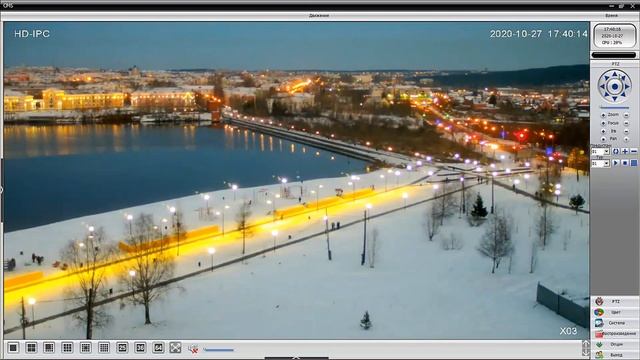640x360 pixels.
Task: Expand the collapsed bottom panel chevron
Action: [296, 358]
